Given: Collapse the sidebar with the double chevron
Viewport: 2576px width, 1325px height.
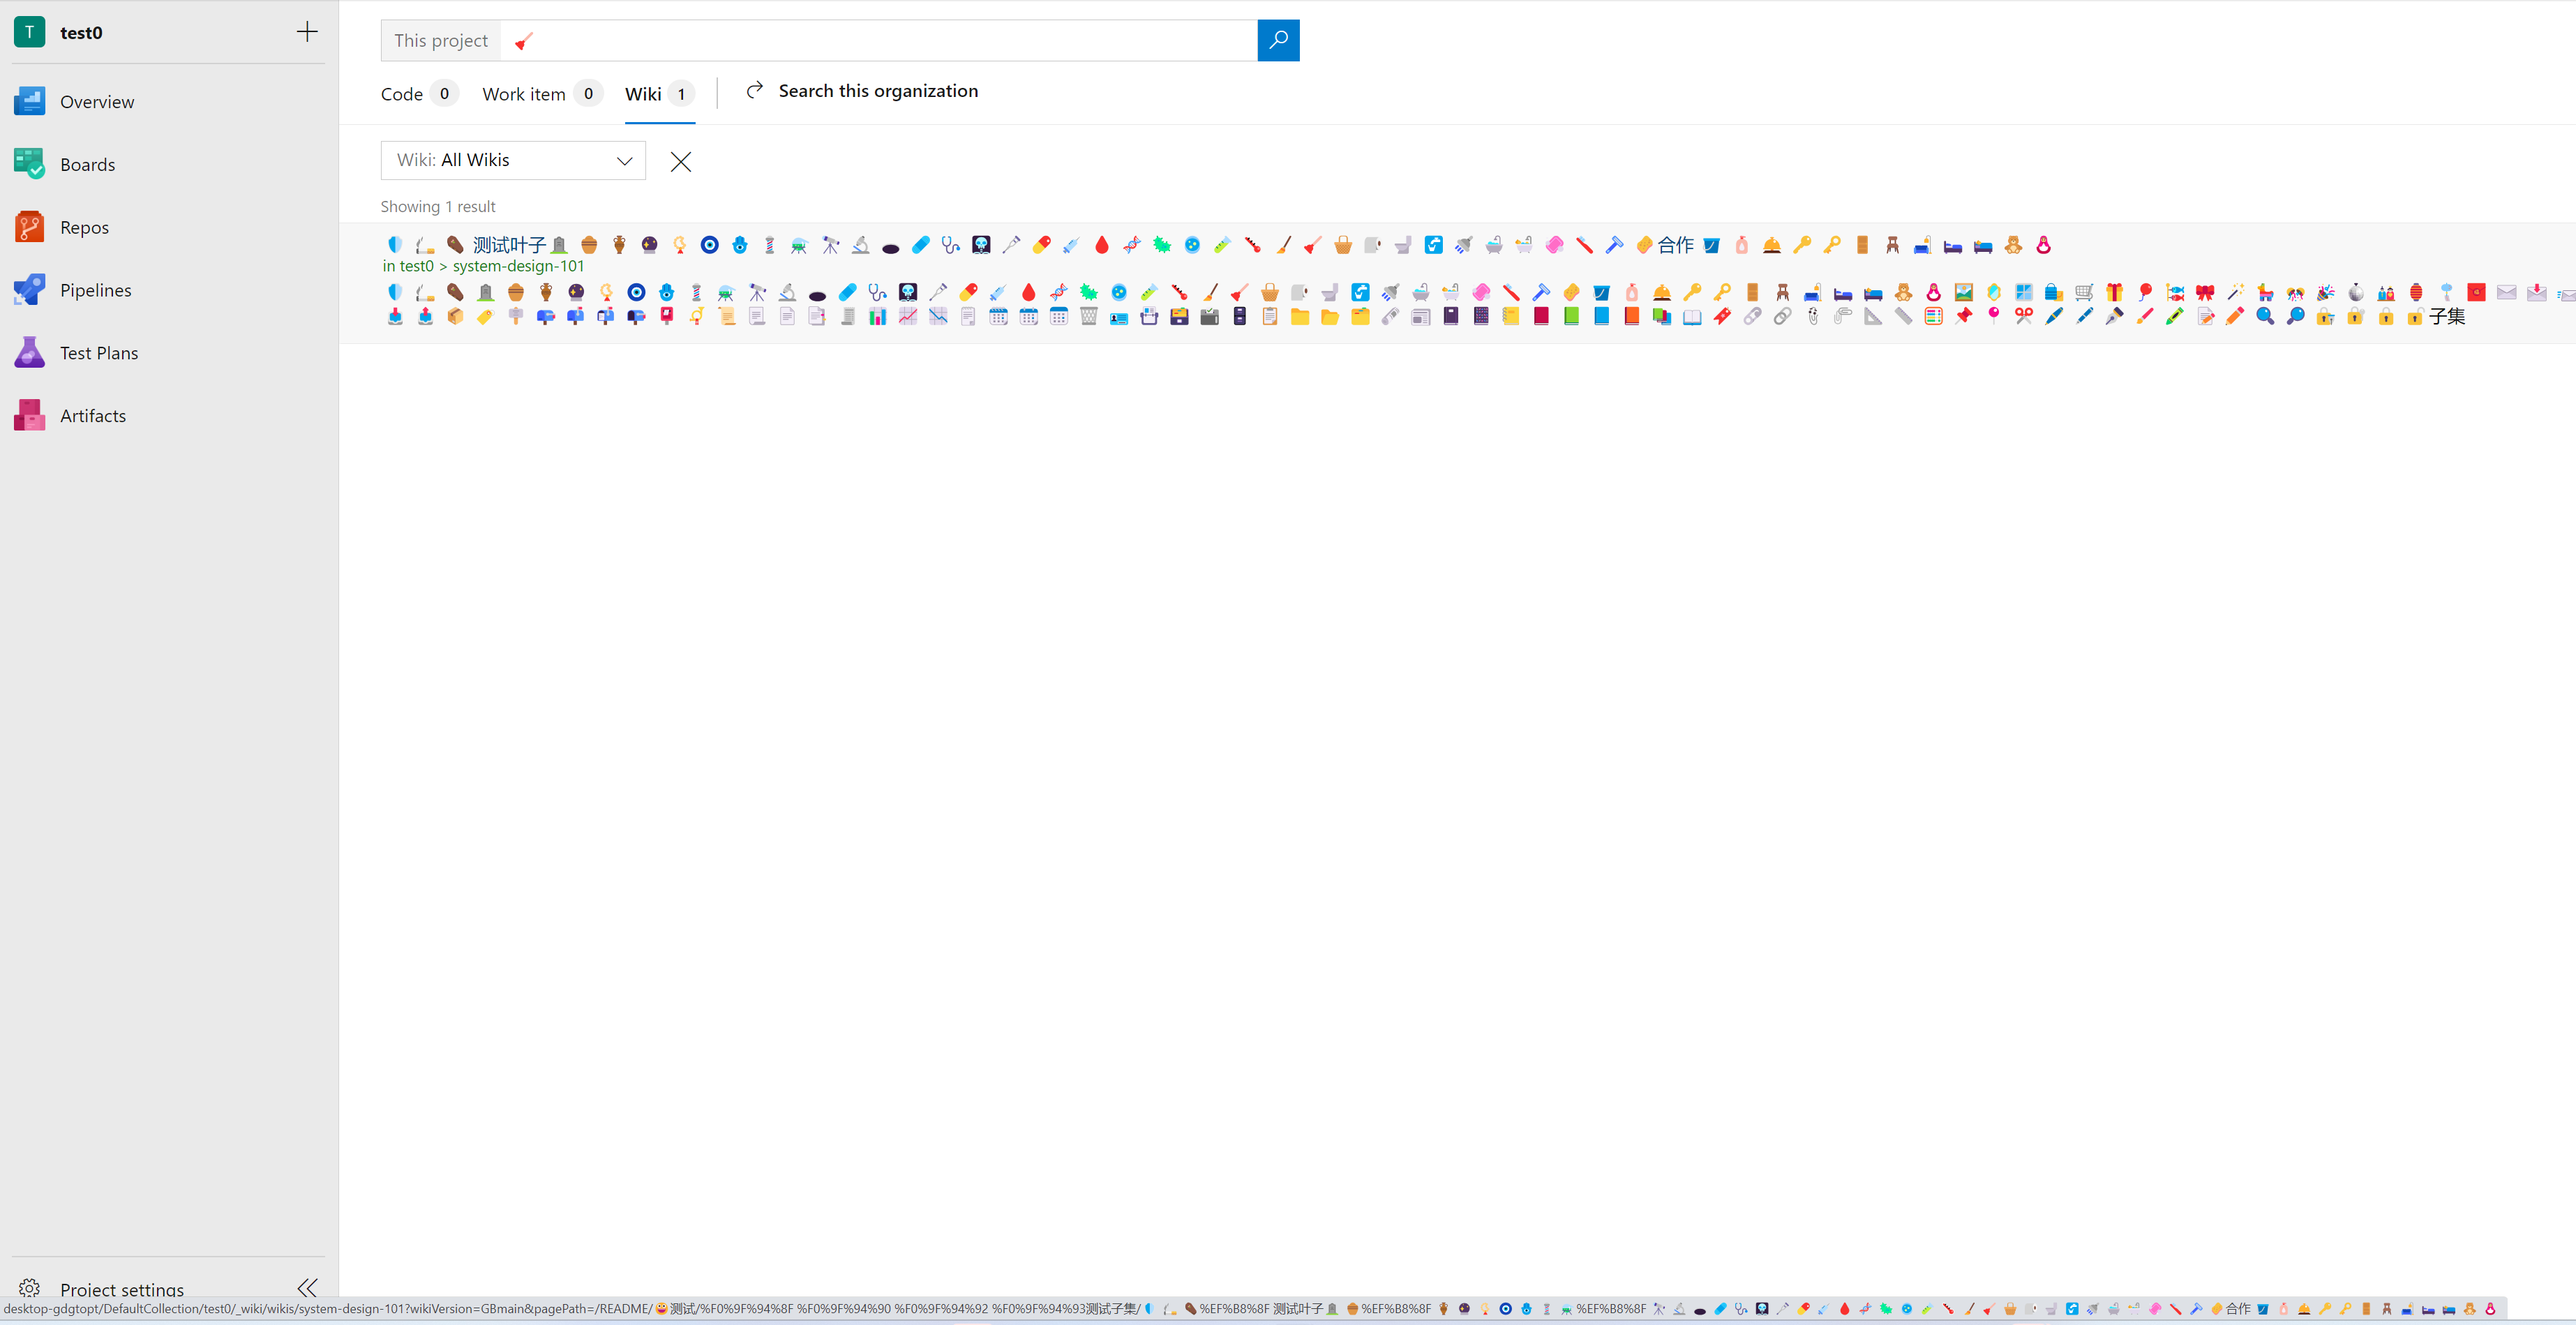Looking at the screenshot, I should pos(307,1287).
